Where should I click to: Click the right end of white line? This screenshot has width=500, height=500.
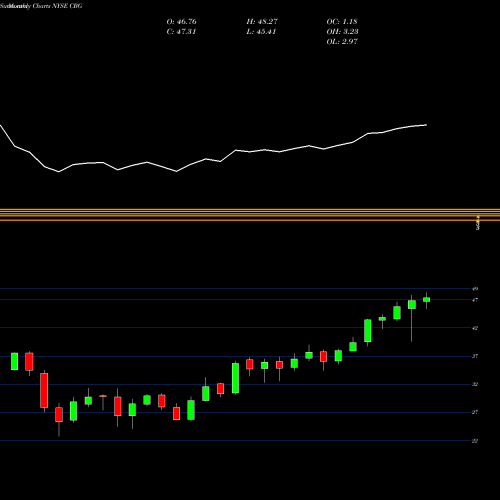pyautogui.click(x=427, y=125)
